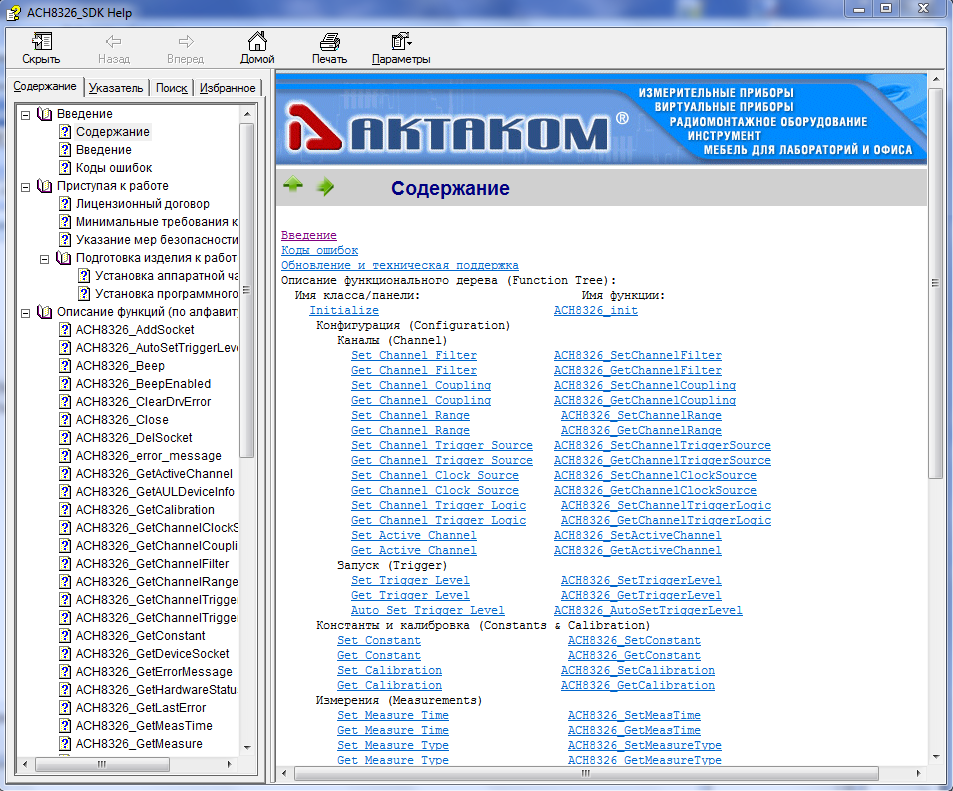Select ACH8326_error_message in the tree
953x791 pixels.
[148, 456]
